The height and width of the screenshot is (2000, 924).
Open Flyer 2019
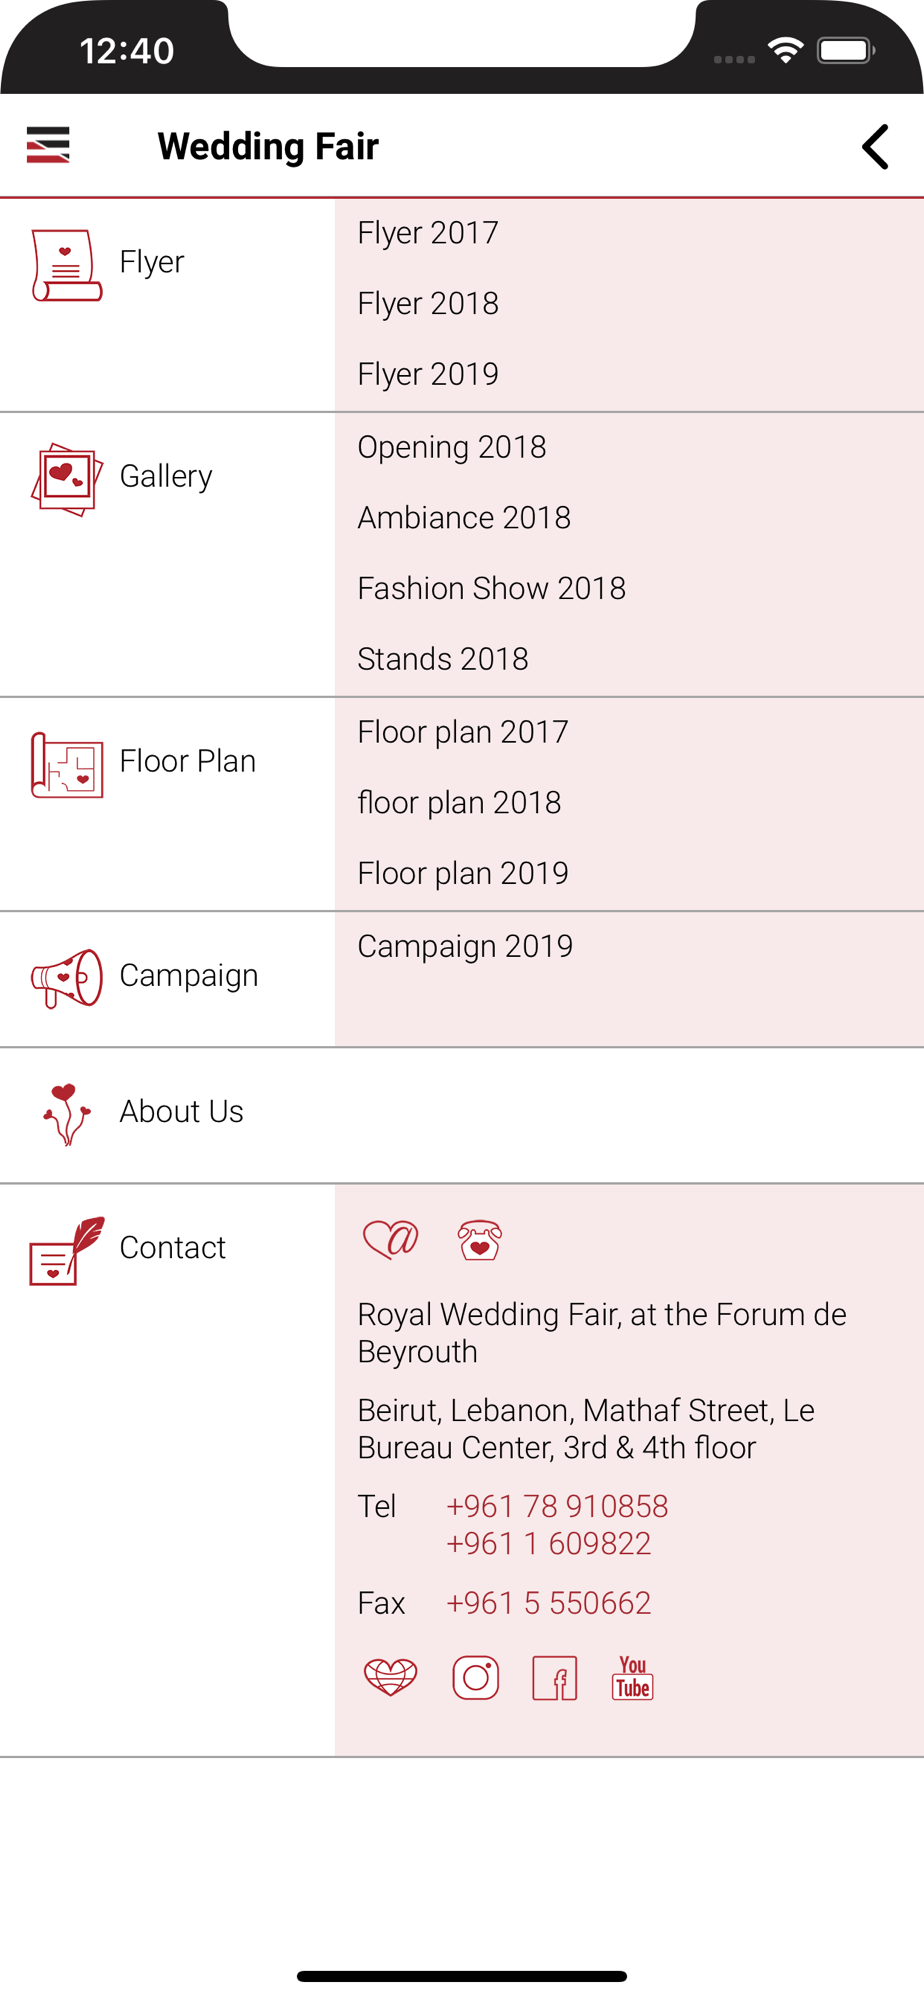tap(428, 374)
